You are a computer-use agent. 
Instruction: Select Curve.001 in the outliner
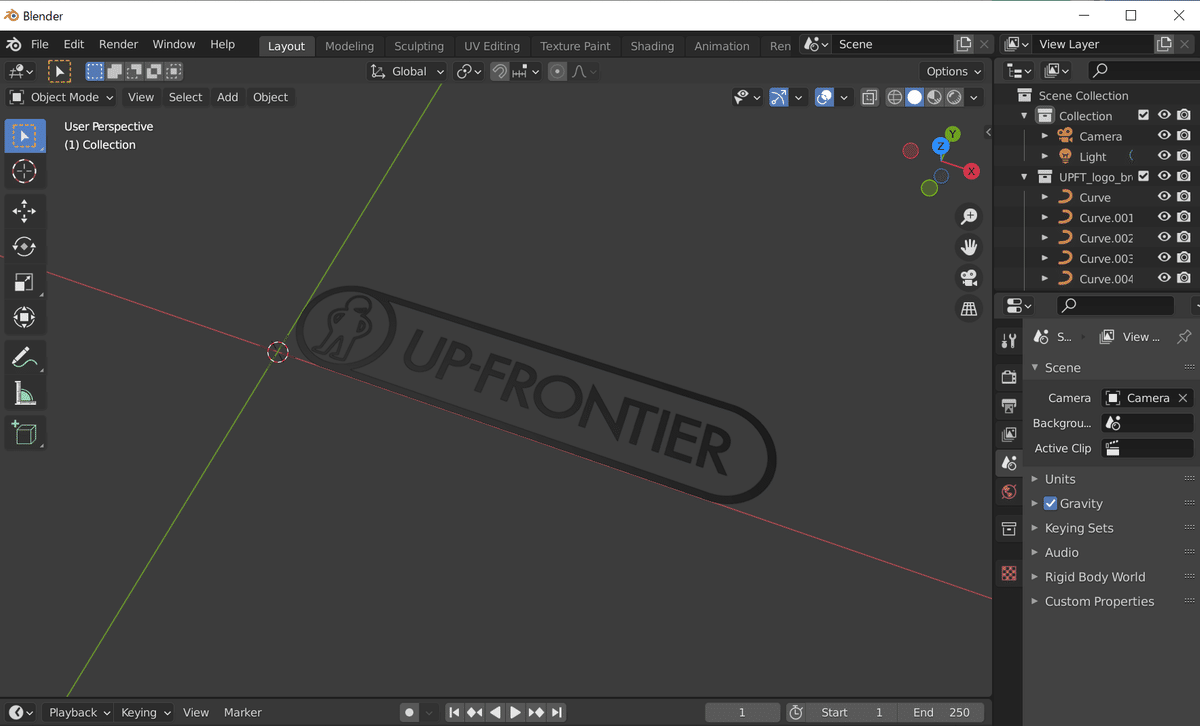click(x=1106, y=217)
